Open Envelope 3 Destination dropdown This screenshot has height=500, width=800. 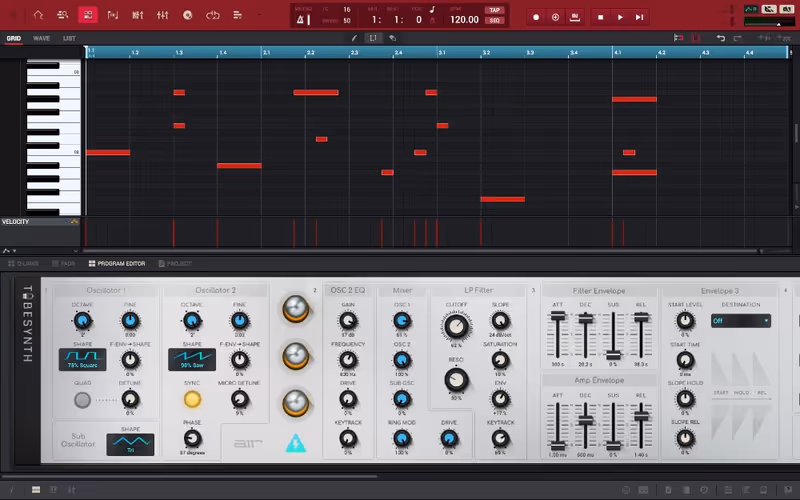741,320
